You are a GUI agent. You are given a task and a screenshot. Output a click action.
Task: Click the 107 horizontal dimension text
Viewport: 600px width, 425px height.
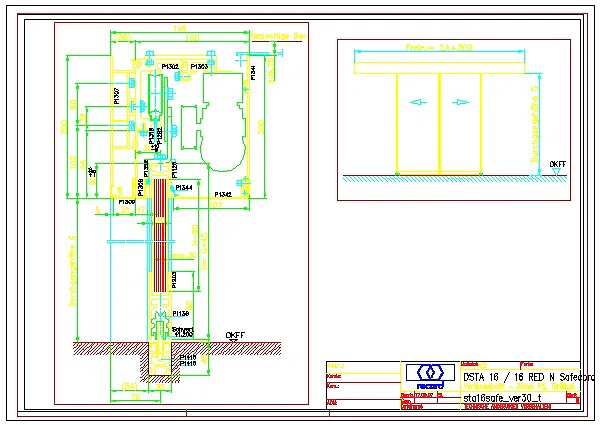click(x=215, y=205)
